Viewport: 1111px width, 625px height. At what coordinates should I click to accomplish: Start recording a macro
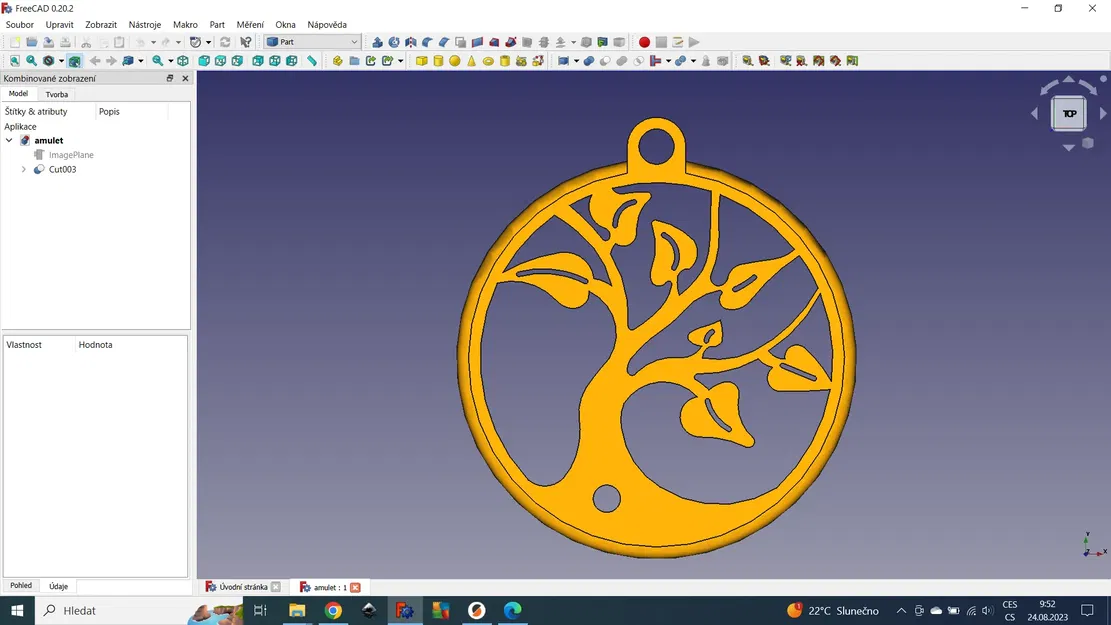(644, 42)
